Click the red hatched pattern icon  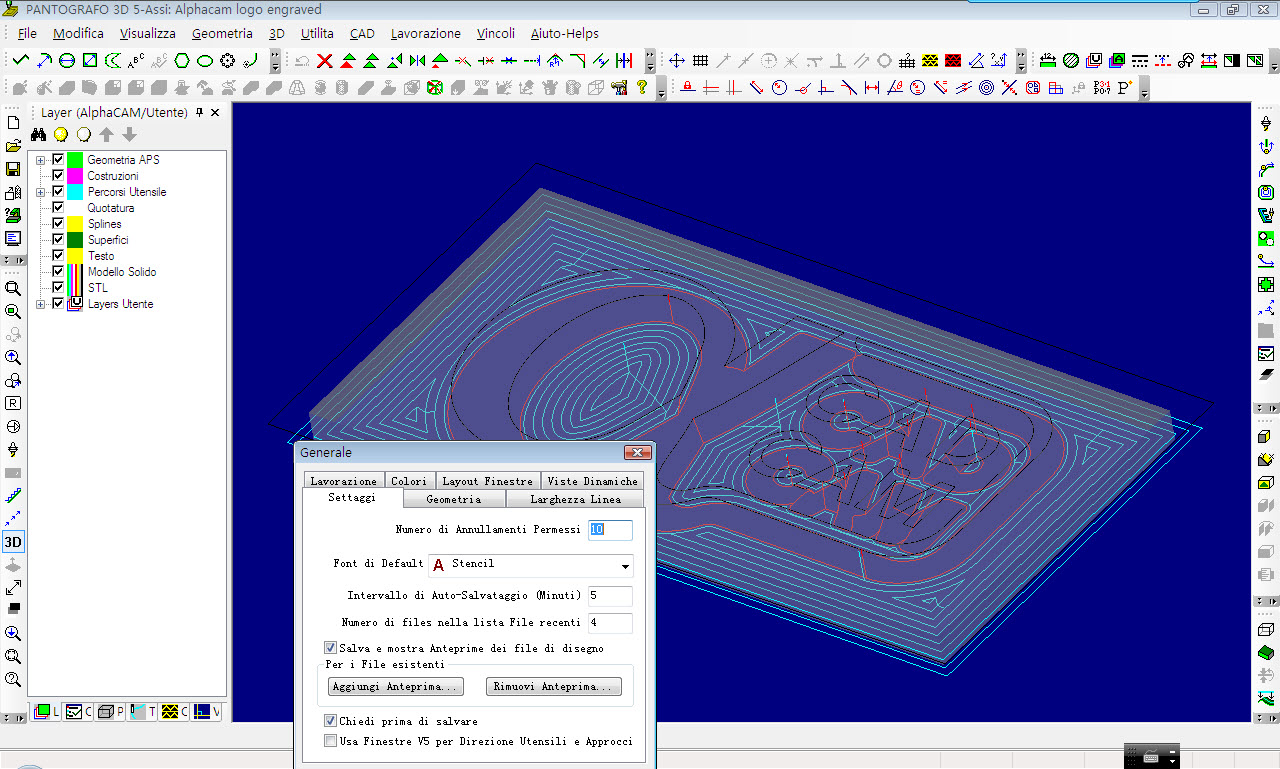pos(953,61)
